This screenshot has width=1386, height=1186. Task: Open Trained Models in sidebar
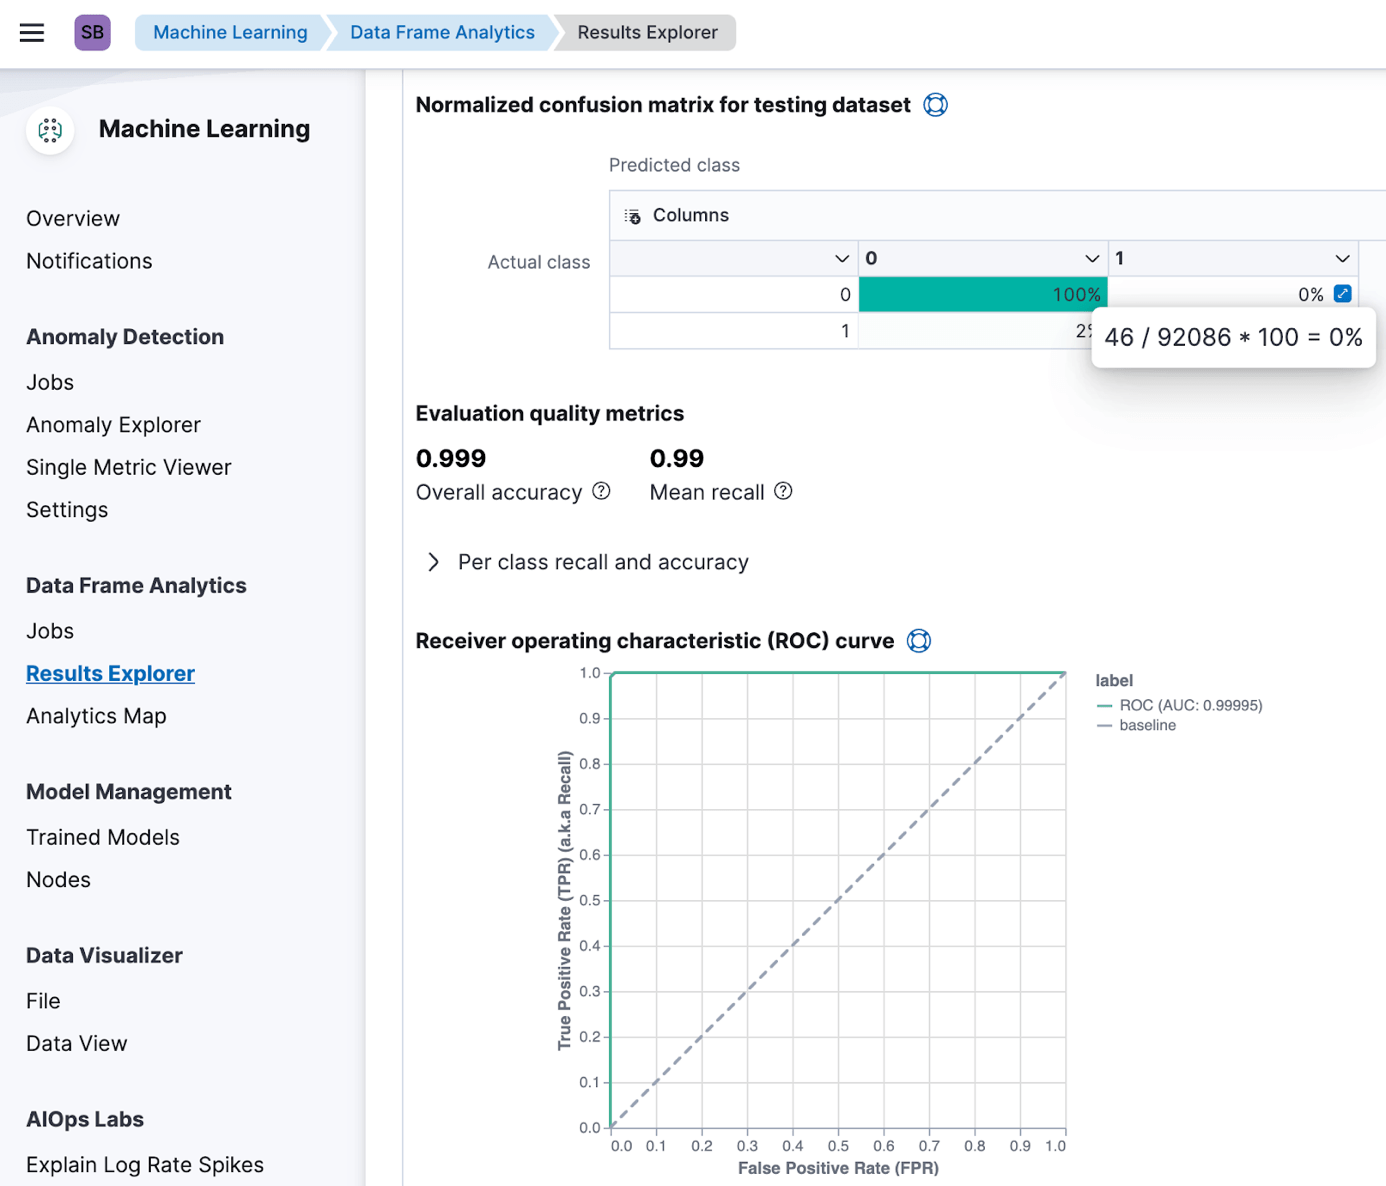point(103,837)
